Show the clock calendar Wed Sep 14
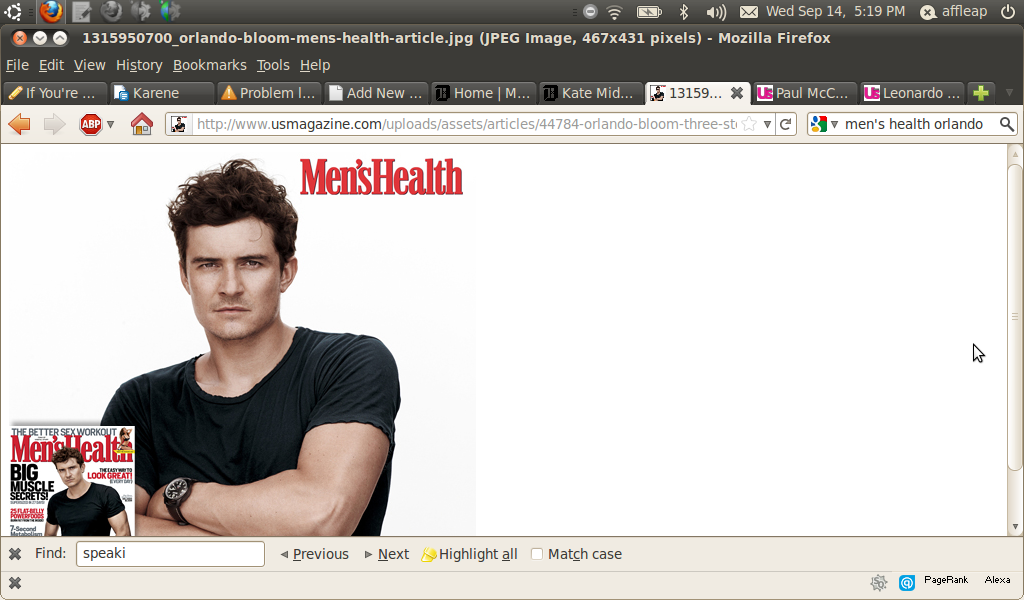 [835, 11]
